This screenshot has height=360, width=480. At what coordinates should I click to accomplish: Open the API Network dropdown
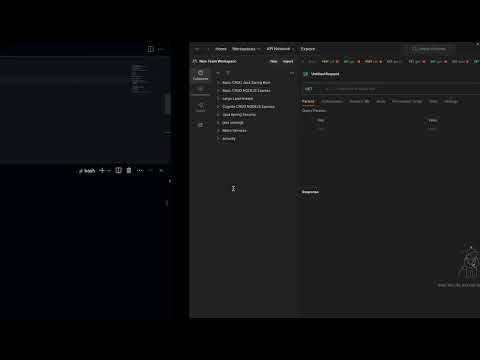click(280, 49)
